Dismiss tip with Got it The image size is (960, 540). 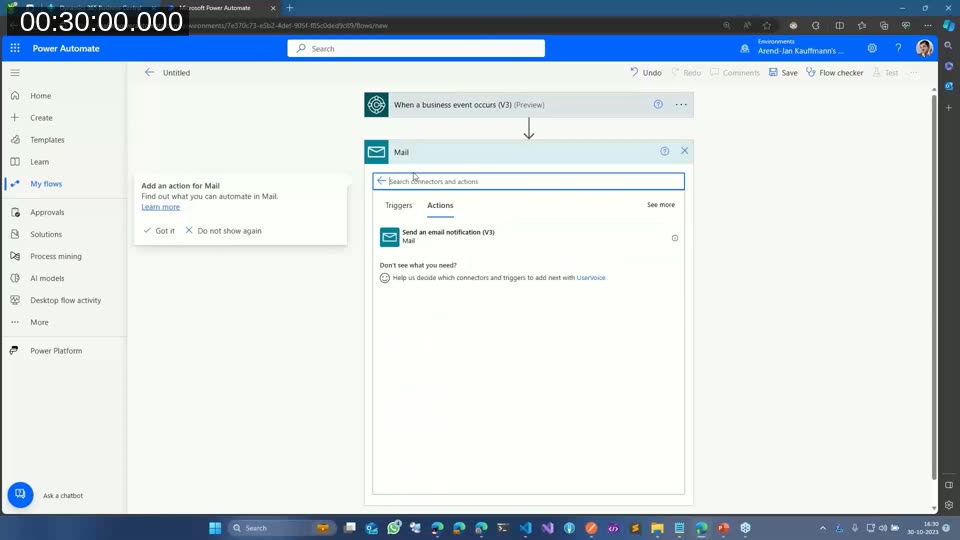[159, 231]
